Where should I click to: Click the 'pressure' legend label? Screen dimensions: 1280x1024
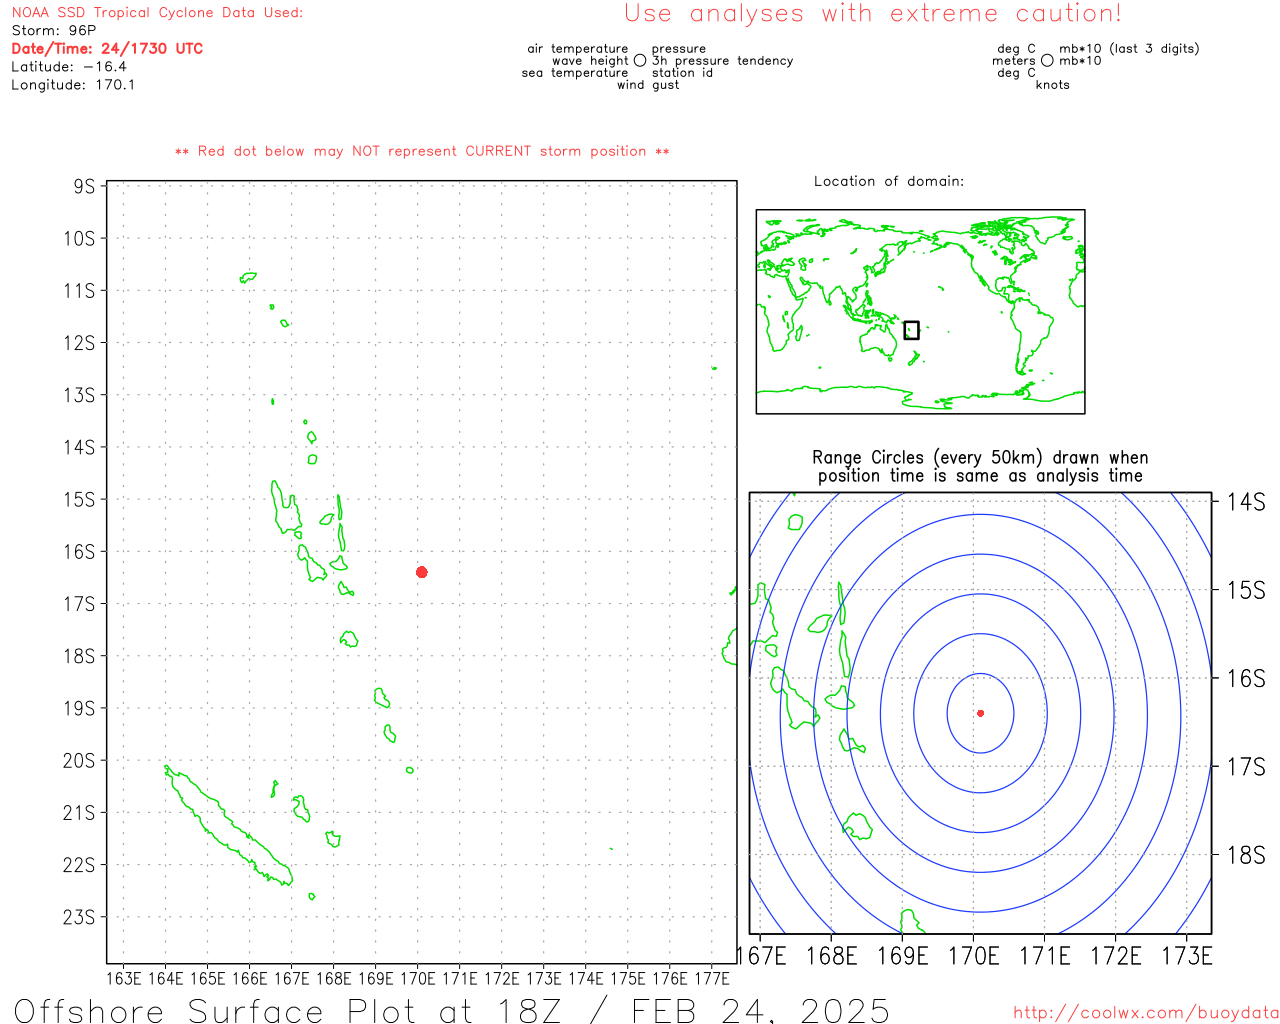679,49
